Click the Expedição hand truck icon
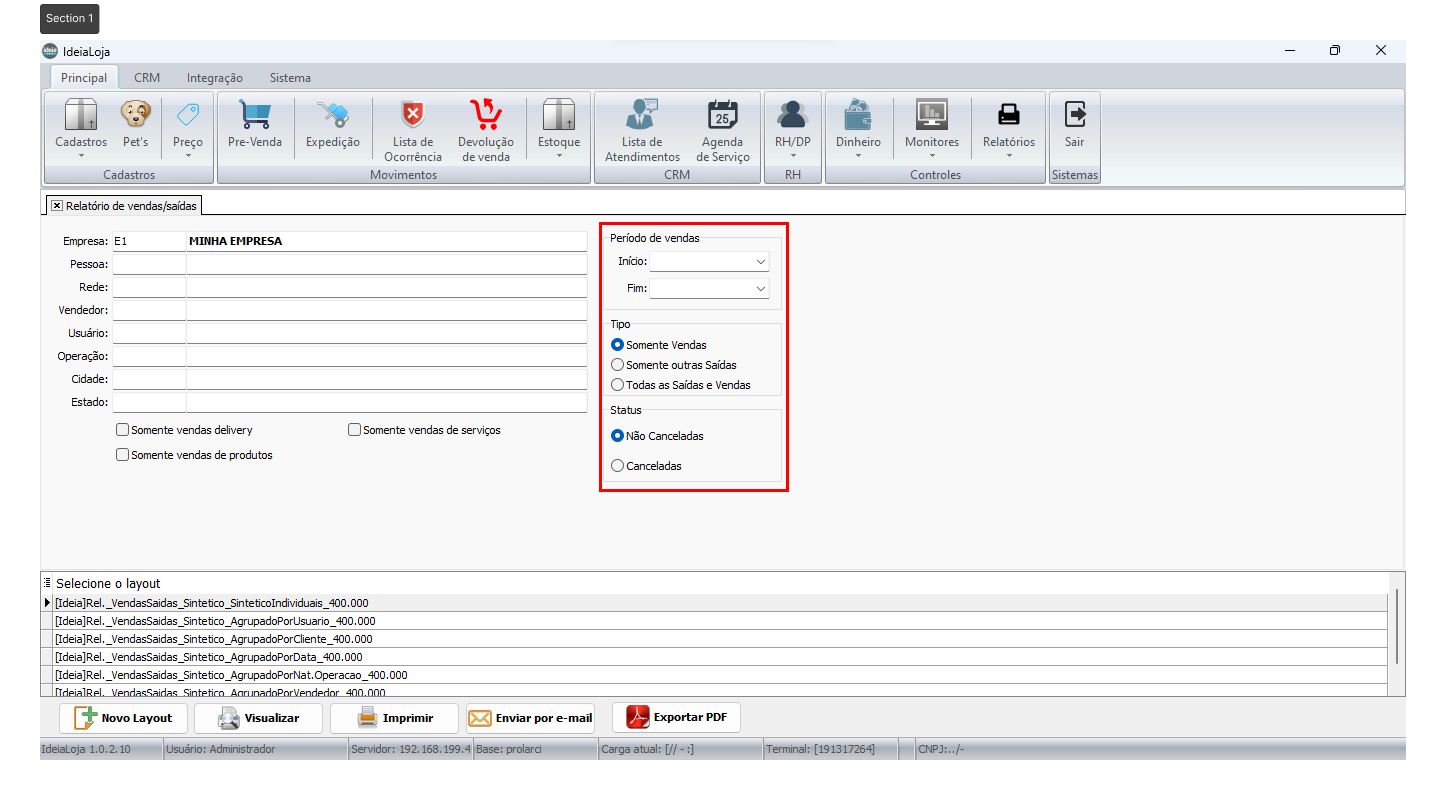This screenshot has width=1446, height=800. tap(332, 117)
